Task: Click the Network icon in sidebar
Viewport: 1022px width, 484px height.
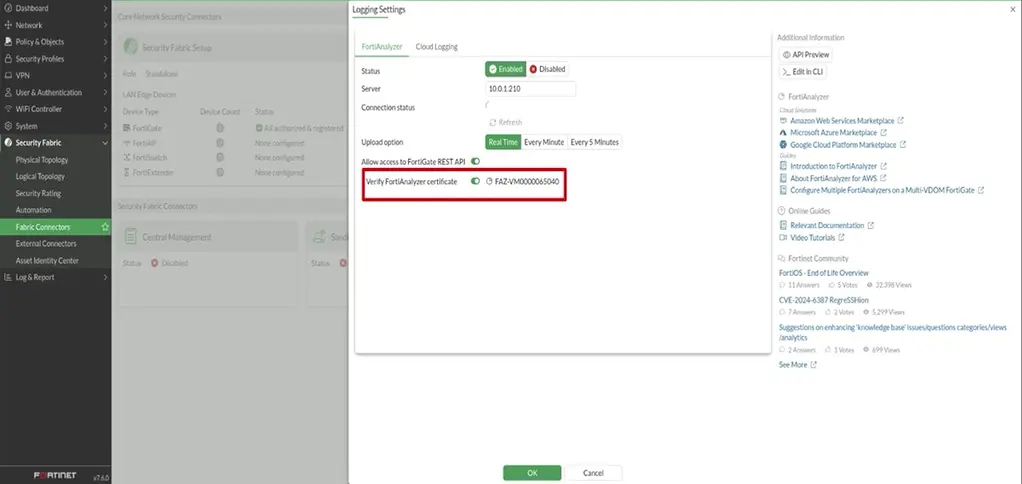Action: coord(8,25)
